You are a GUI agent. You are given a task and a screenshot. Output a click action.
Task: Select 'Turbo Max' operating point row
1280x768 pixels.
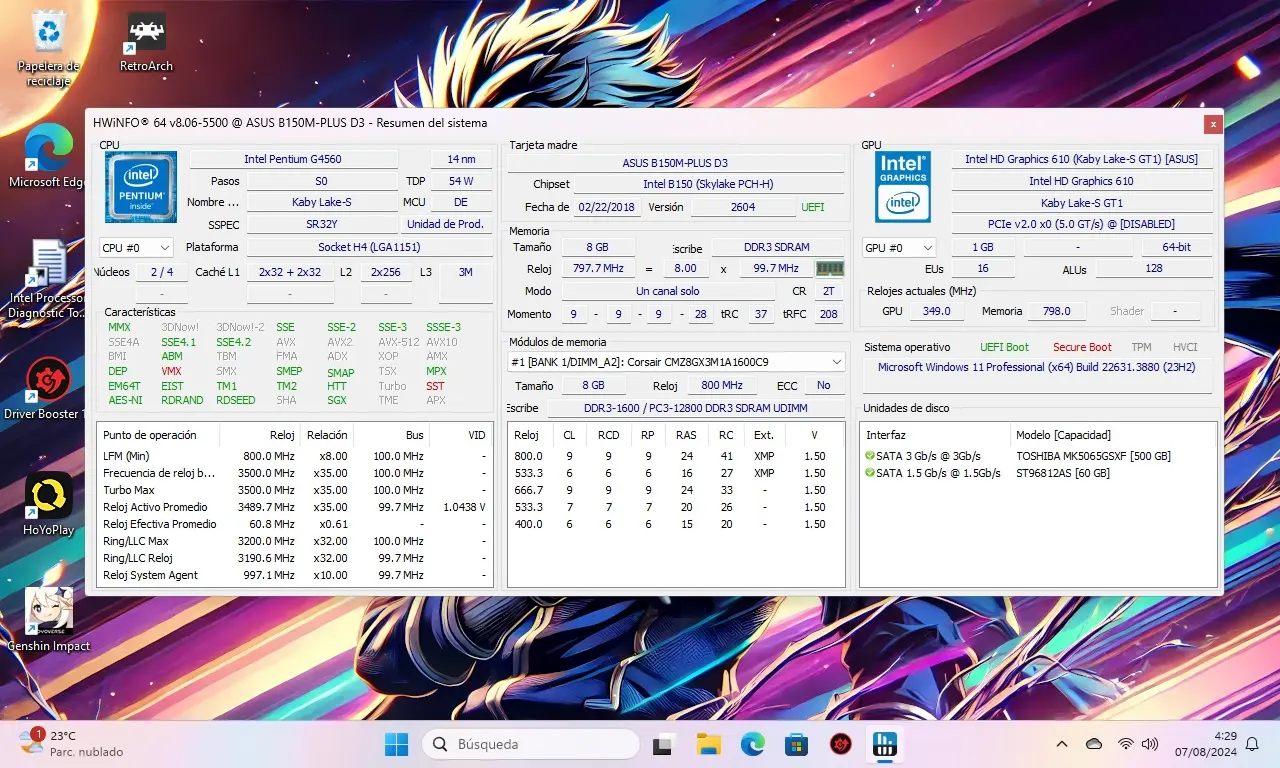coord(295,490)
